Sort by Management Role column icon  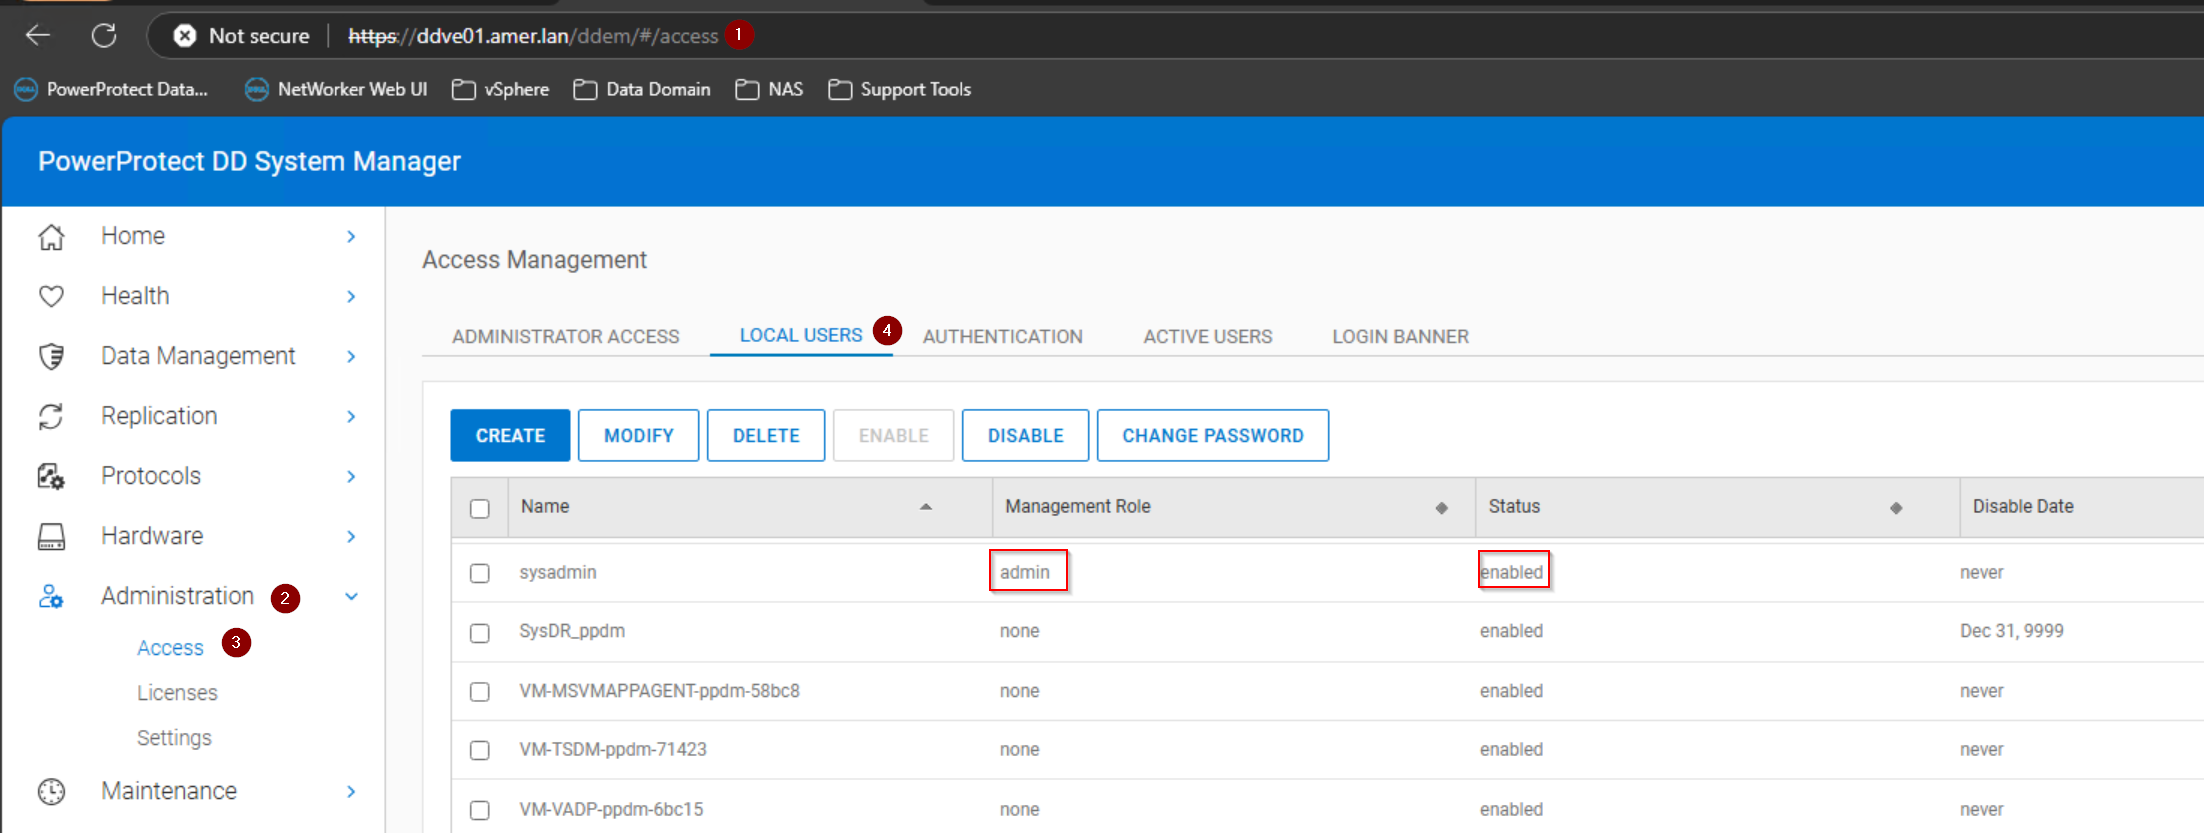[x=1441, y=508]
